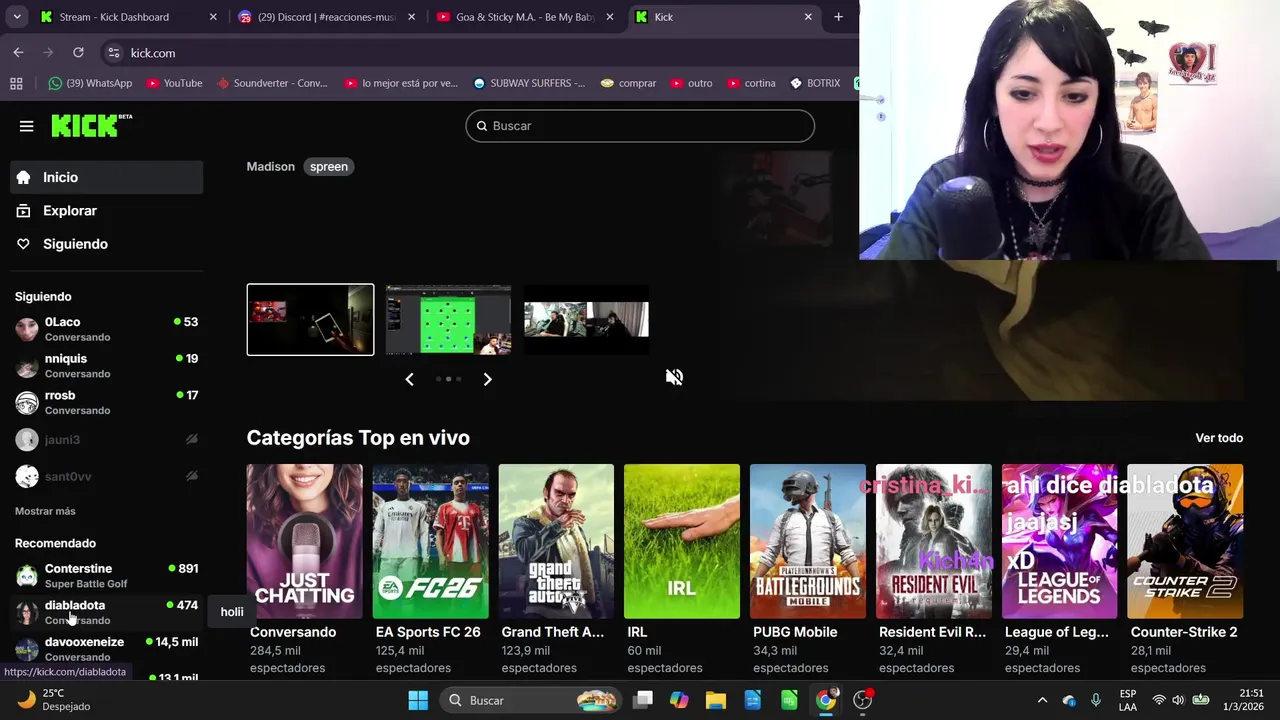Open recommended channel diabladota
1280x720 pixels.
107,612
